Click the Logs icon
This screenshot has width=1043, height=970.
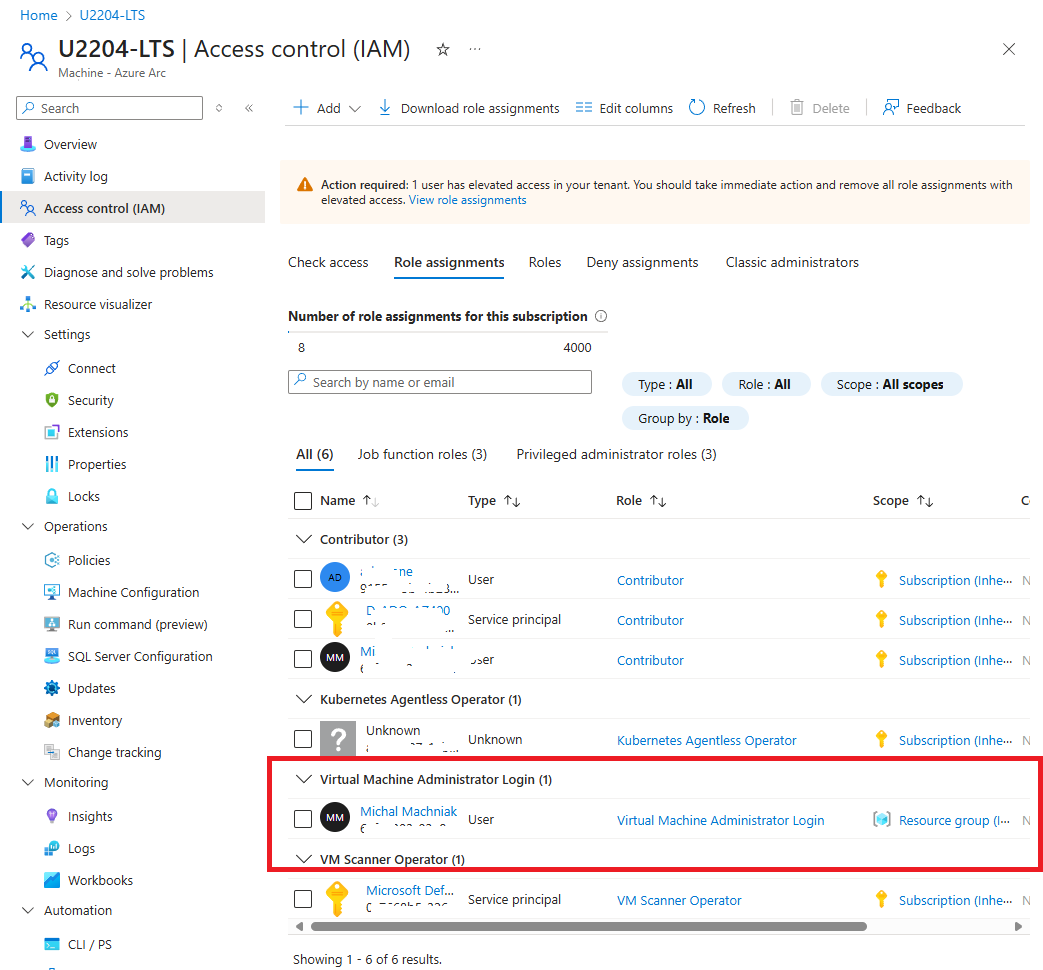[52, 848]
